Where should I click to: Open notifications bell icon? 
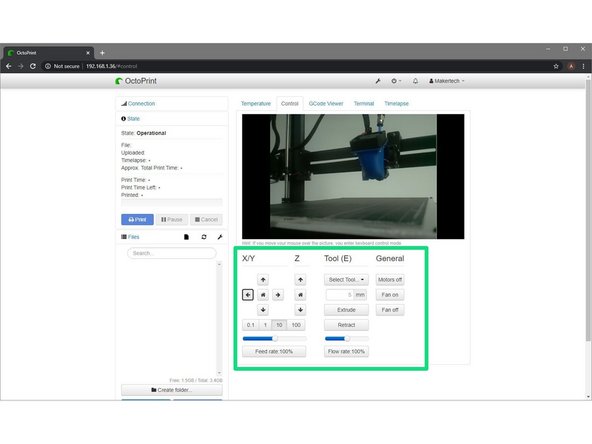pos(415,81)
